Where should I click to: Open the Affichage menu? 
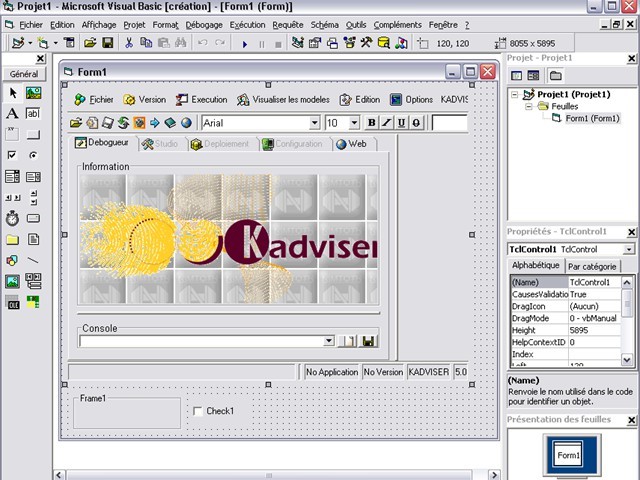coord(99,25)
